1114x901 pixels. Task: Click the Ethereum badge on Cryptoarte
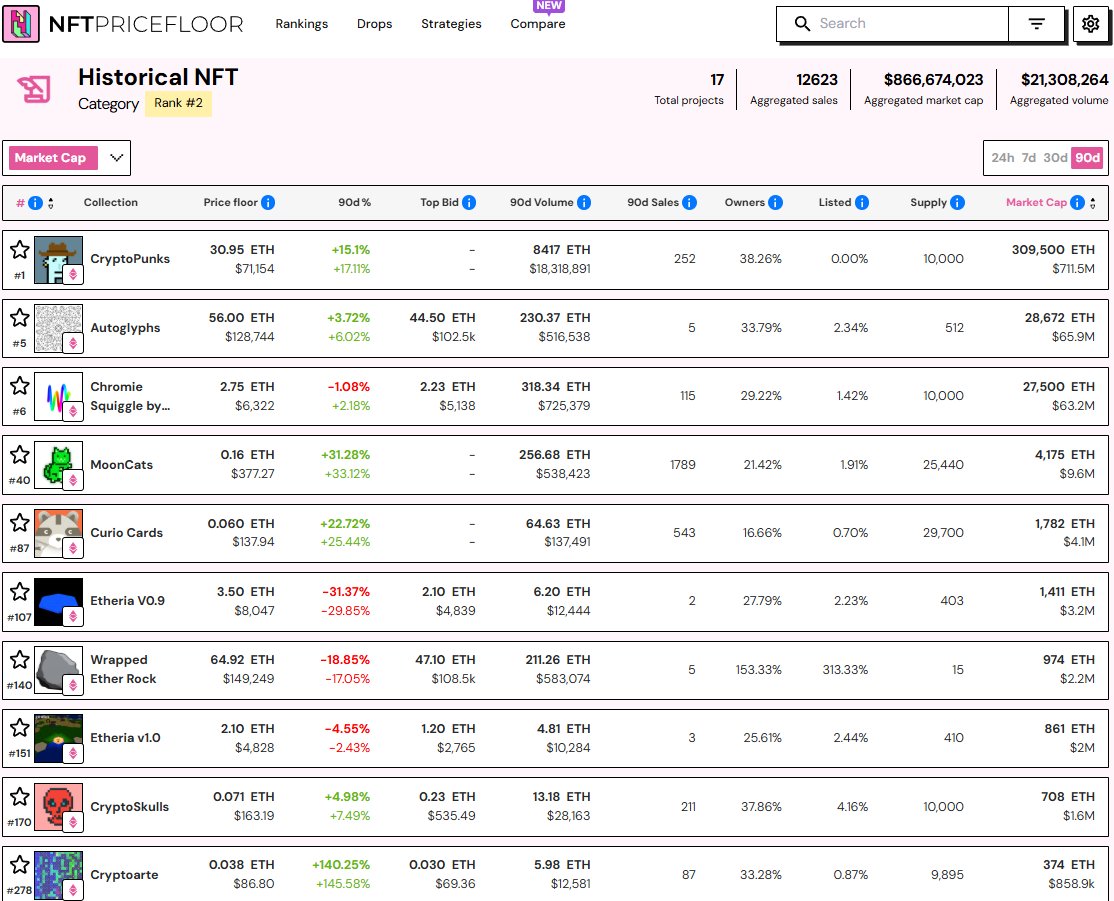pos(72,890)
